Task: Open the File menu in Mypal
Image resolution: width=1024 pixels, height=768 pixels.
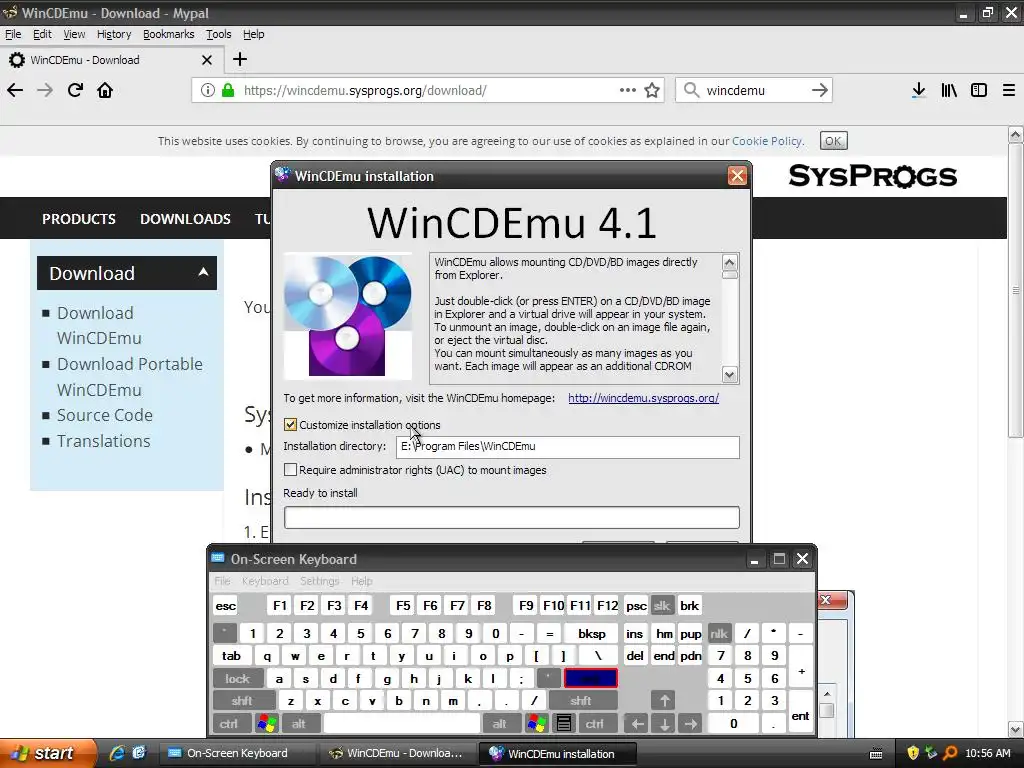Action: 13,34
